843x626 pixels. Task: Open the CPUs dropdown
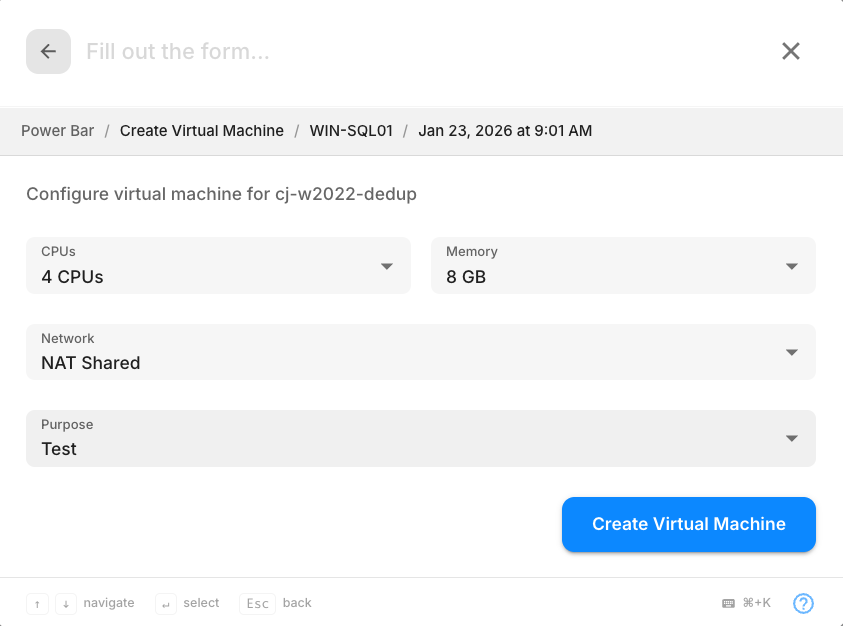[218, 266]
